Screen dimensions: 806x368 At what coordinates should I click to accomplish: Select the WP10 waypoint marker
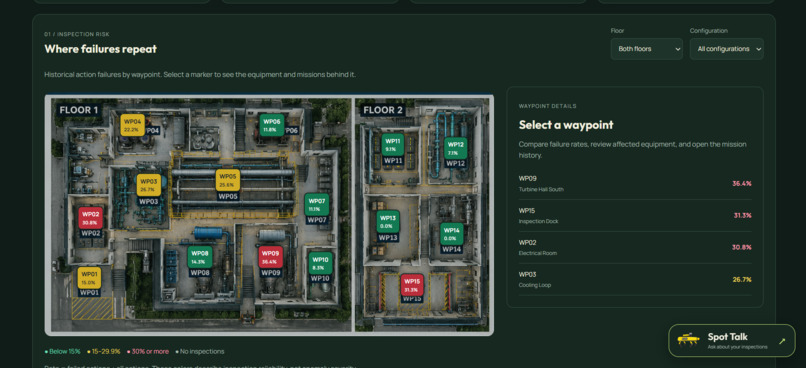pyautogui.click(x=320, y=263)
